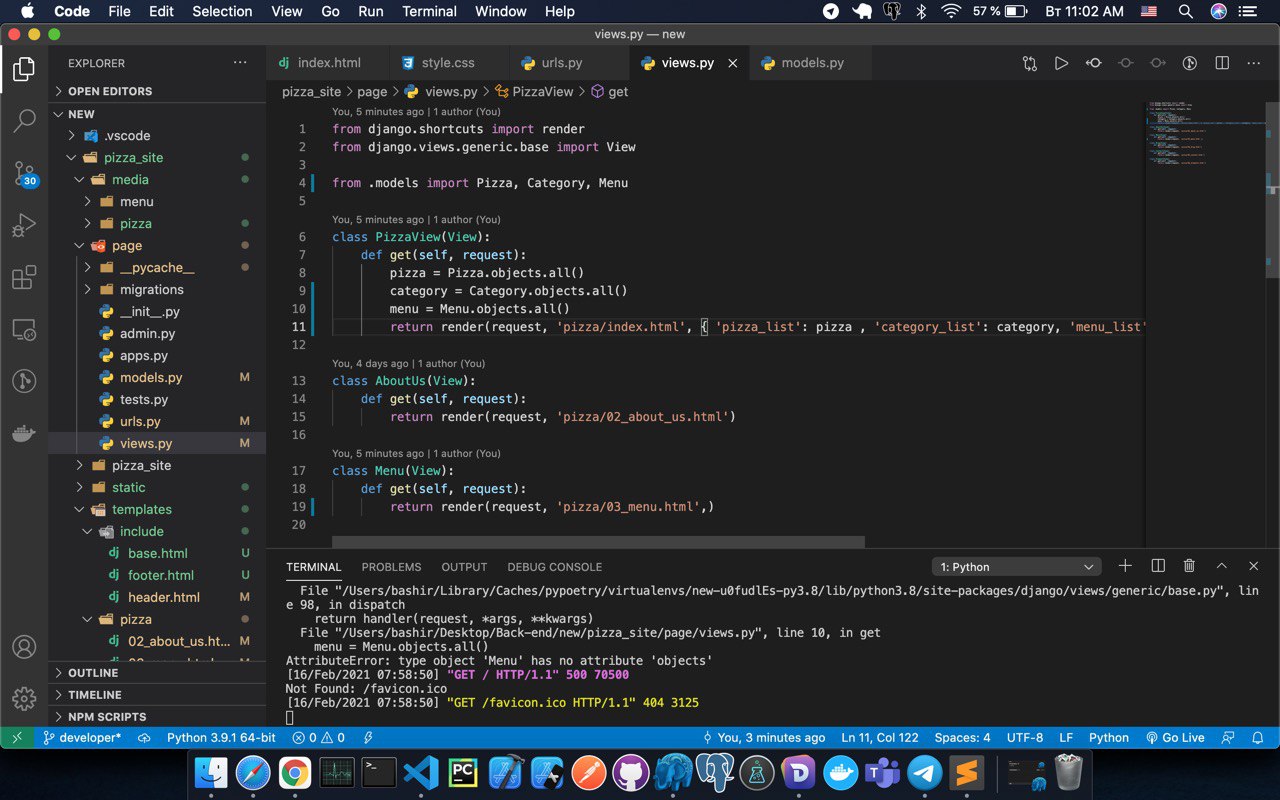The image size is (1280, 800).
Task: Expand the NPM SCRIPTS section
Action: point(157,717)
